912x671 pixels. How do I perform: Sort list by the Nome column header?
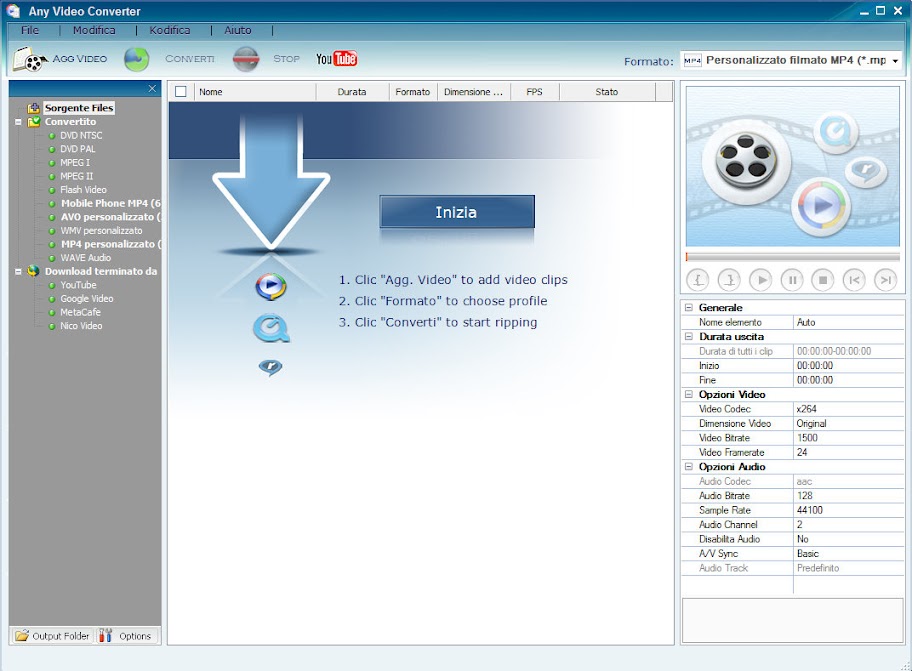pos(255,92)
